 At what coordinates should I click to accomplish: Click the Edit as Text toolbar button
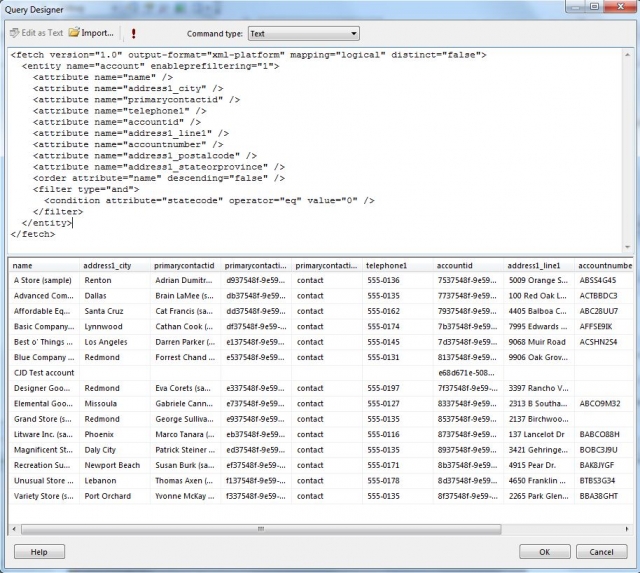click(x=36, y=33)
